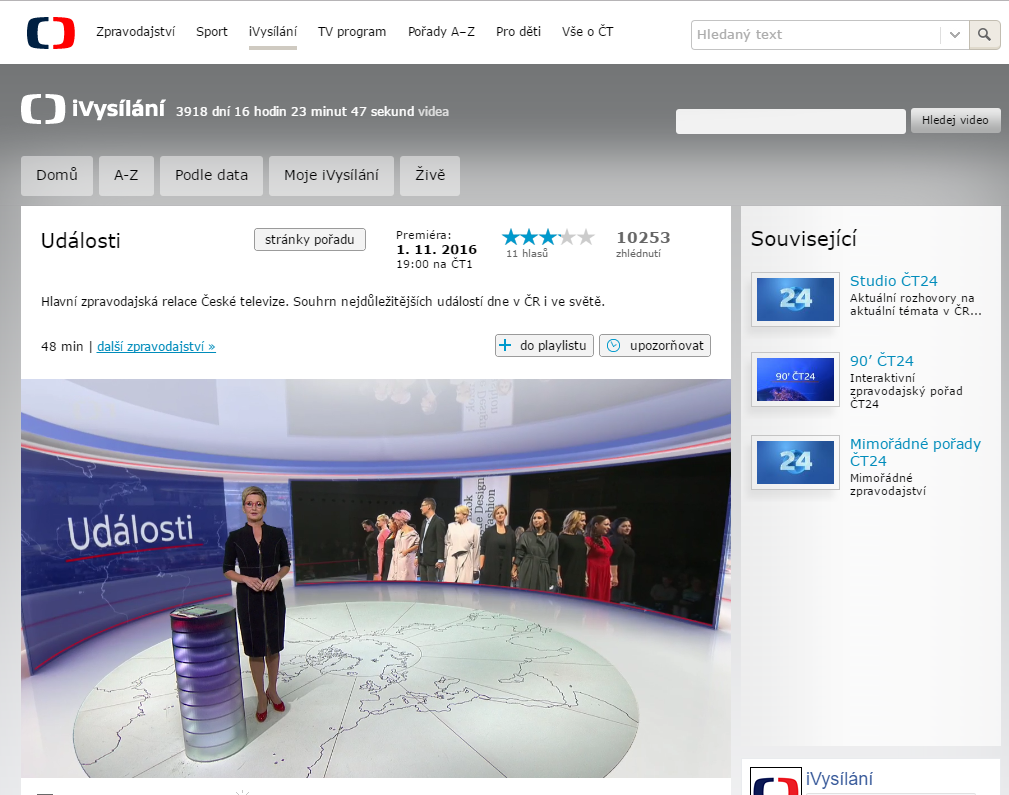Click the ČT logo in sidebar widget
The width and height of the screenshot is (1009, 795).
point(775,781)
